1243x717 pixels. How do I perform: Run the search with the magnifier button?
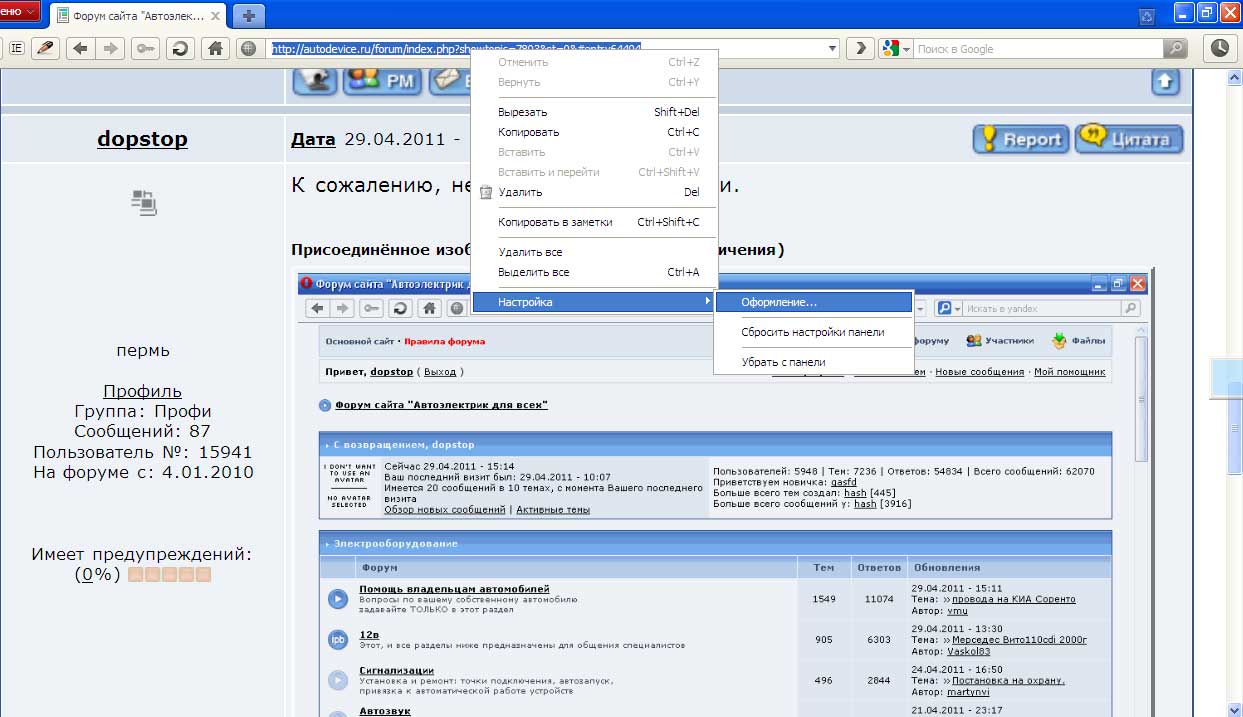tap(1176, 48)
